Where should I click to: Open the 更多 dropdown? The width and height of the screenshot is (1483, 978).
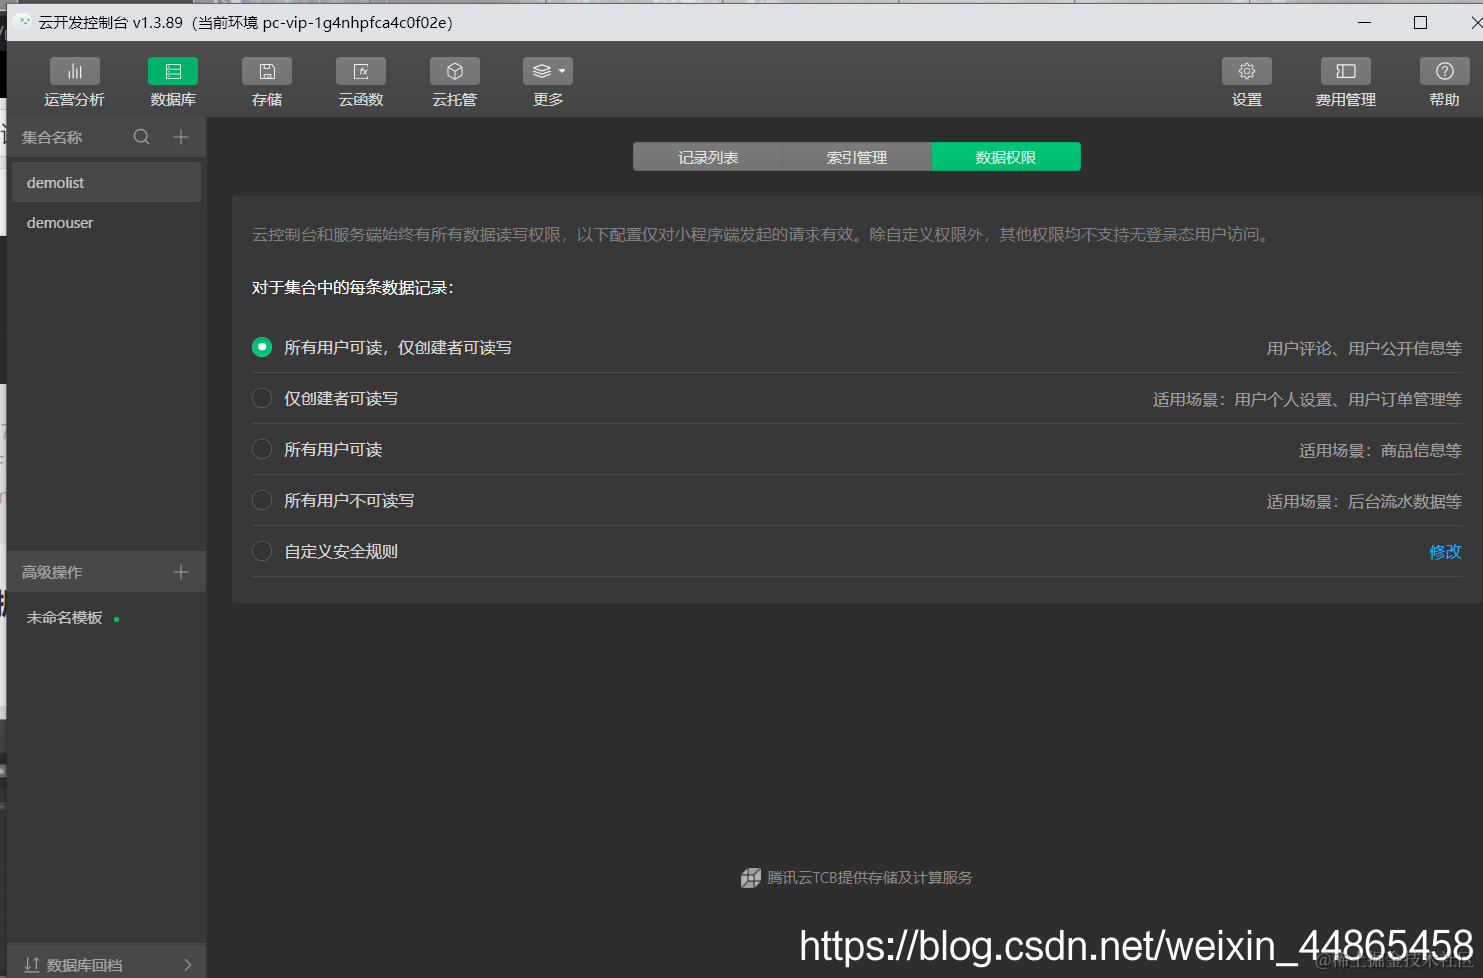tap(547, 70)
